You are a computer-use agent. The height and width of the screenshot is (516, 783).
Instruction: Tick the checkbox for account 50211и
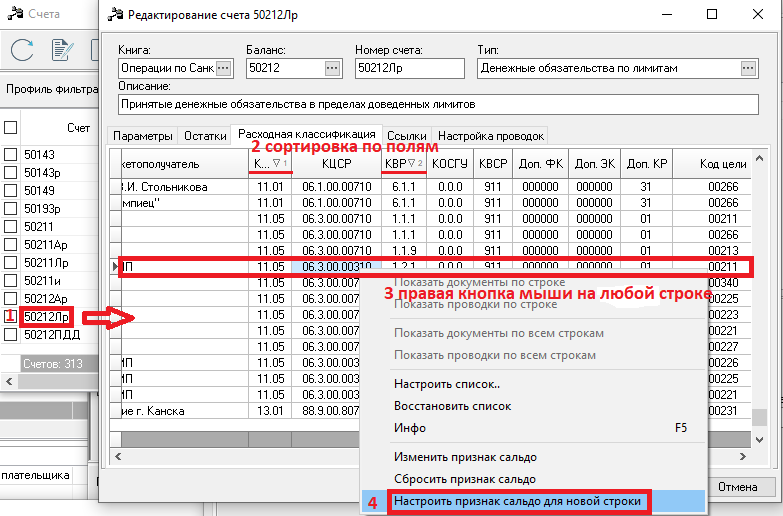click(10, 280)
